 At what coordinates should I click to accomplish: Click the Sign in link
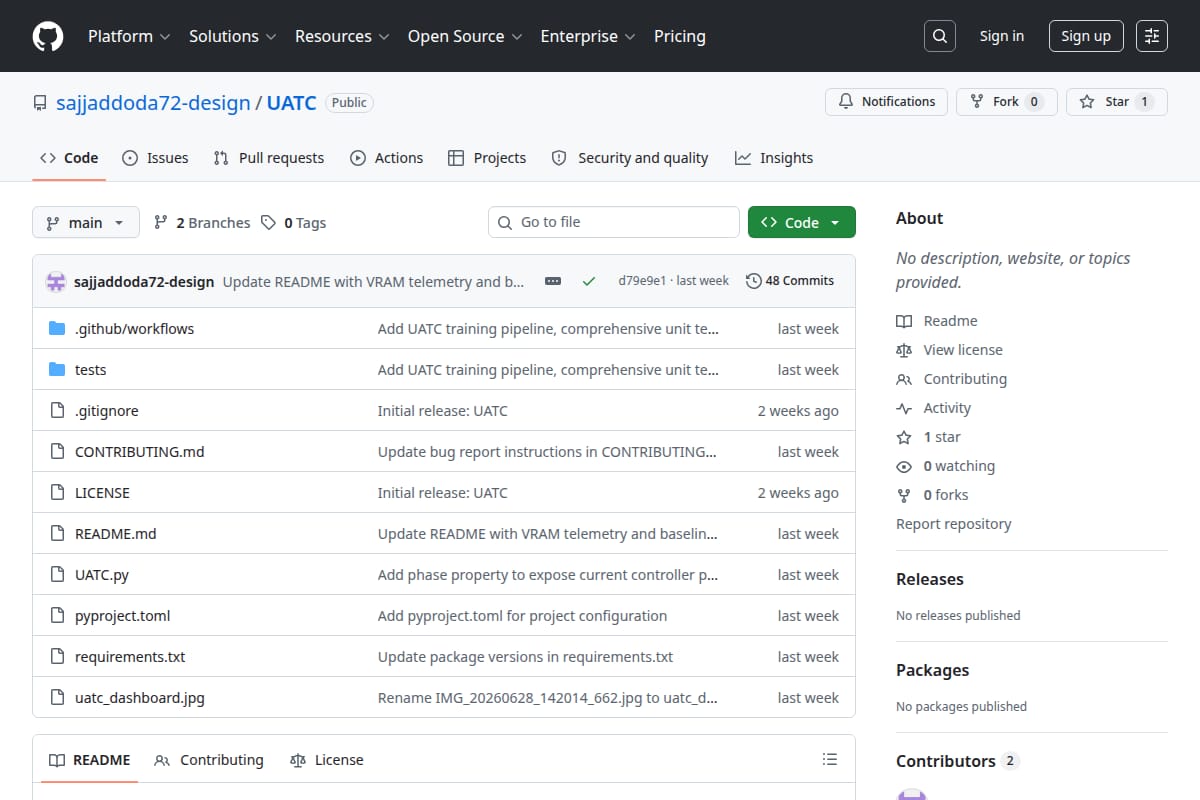tap(1002, 36)
